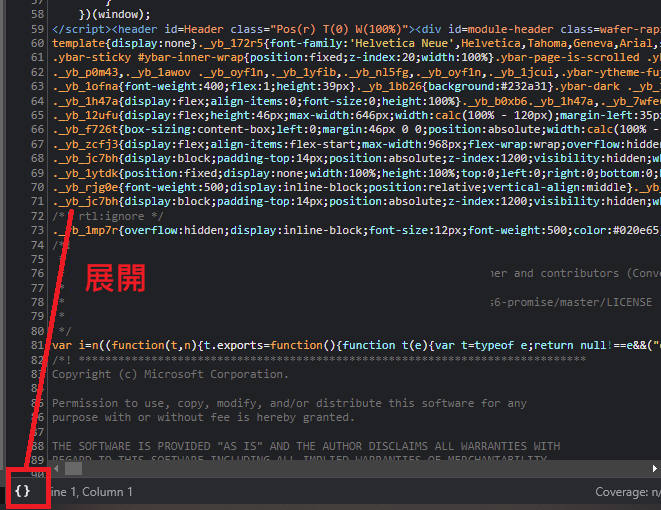Click the "._yb_1ytdk{position:fixed" code line
661x510 pixels.
click(356, 173)
